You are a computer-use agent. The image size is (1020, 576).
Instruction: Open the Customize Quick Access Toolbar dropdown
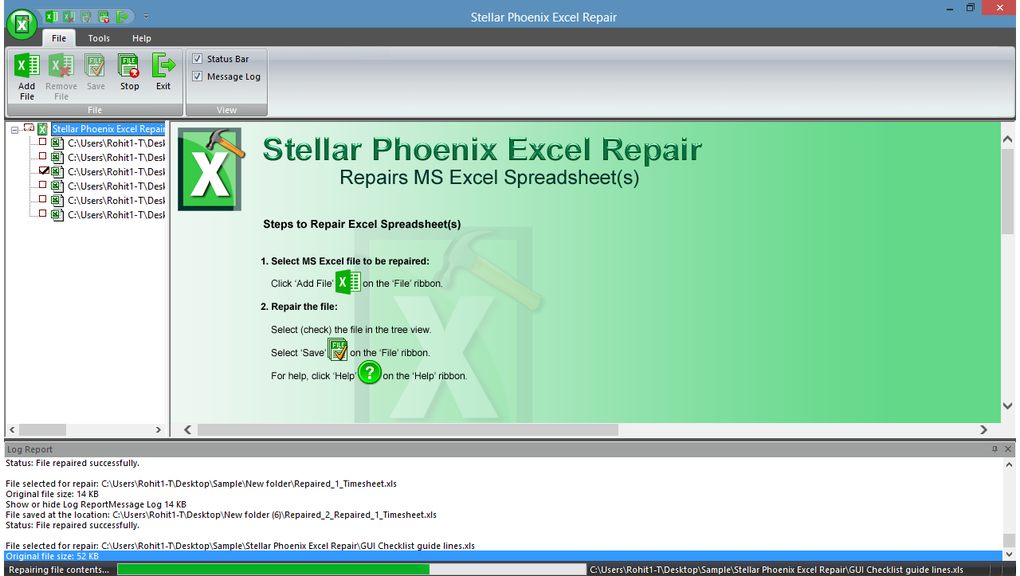146,17
